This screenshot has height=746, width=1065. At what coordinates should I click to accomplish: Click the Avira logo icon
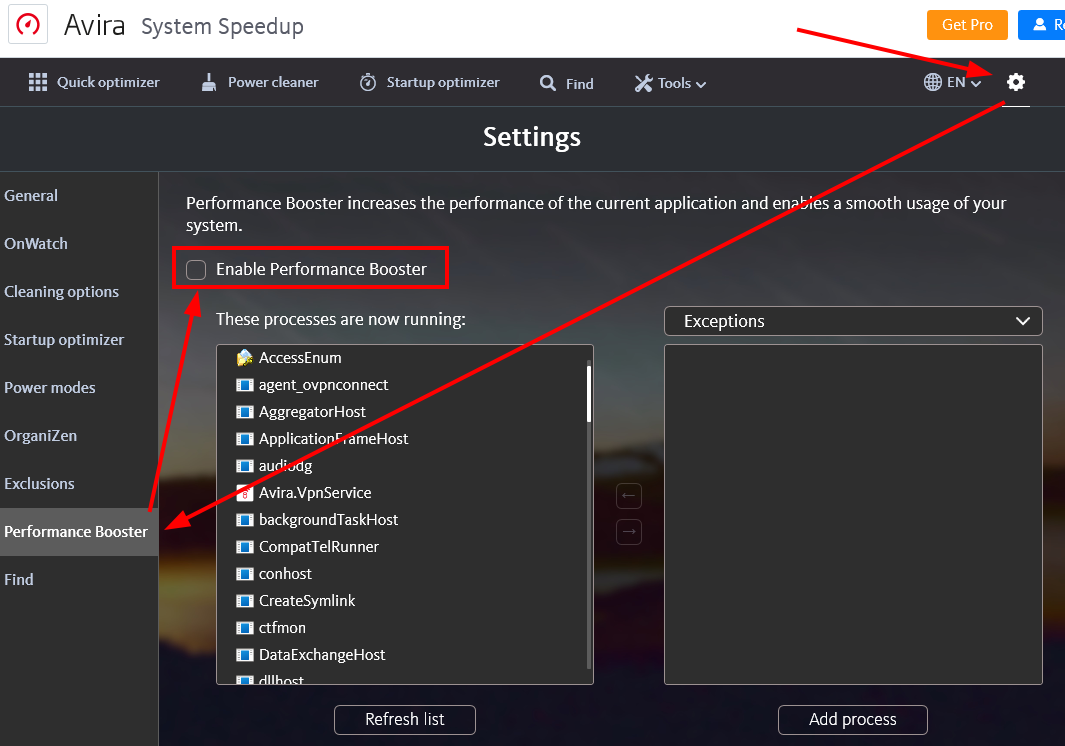[29, 25]
